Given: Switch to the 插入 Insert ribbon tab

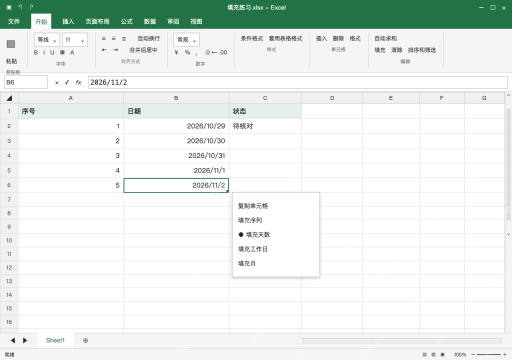Looking at the screenshot, I should pos(68,21).
